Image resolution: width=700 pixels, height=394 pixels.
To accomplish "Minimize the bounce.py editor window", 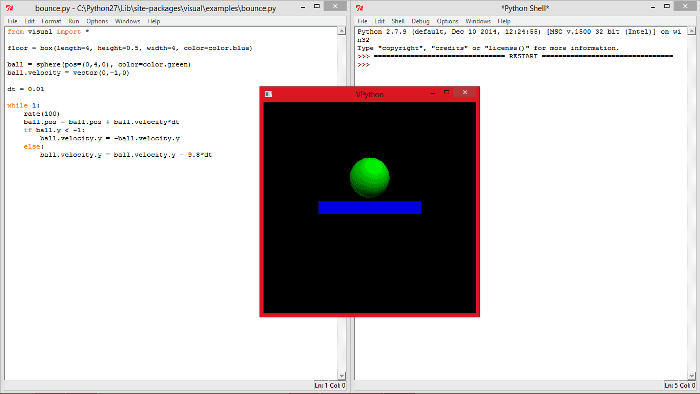I will (x=303, y=7).
